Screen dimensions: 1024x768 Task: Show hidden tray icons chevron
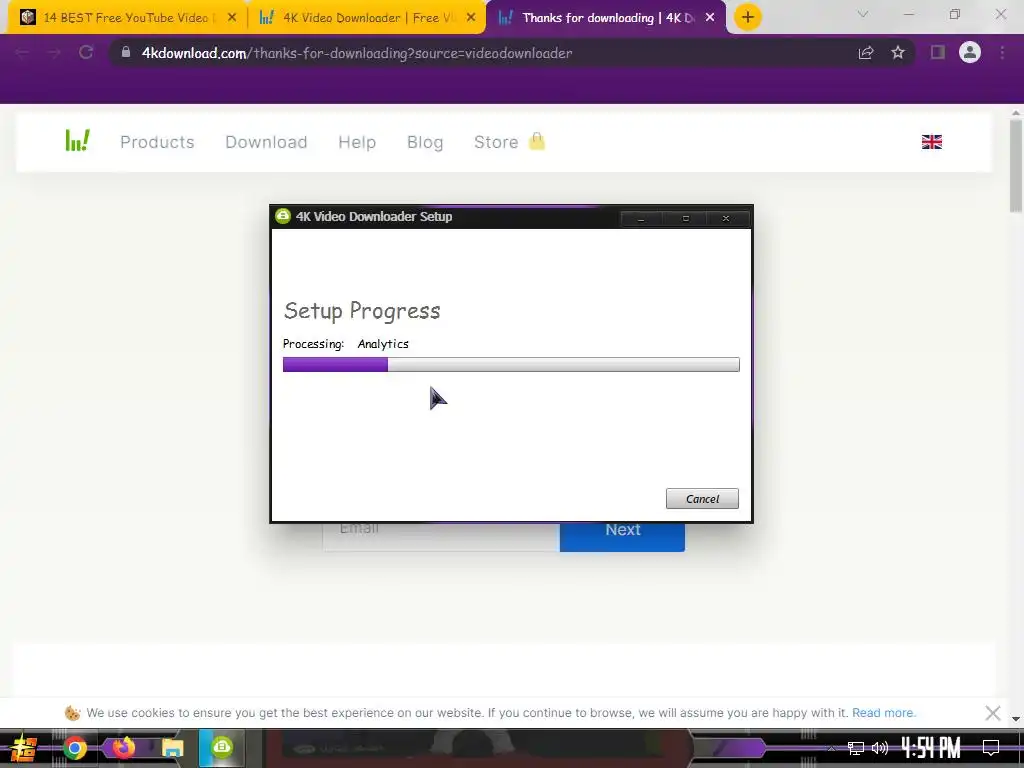[832, 748]
